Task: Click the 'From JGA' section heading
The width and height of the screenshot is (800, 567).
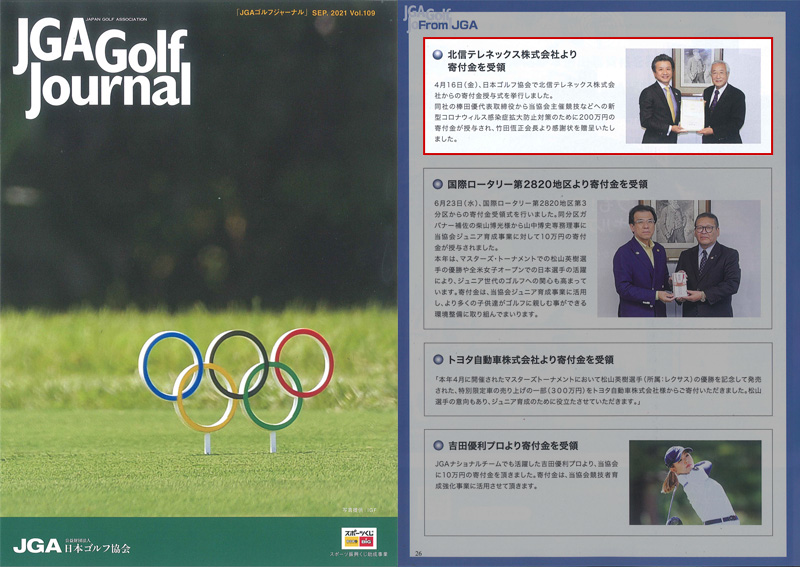Action: [x=448, y=24]
